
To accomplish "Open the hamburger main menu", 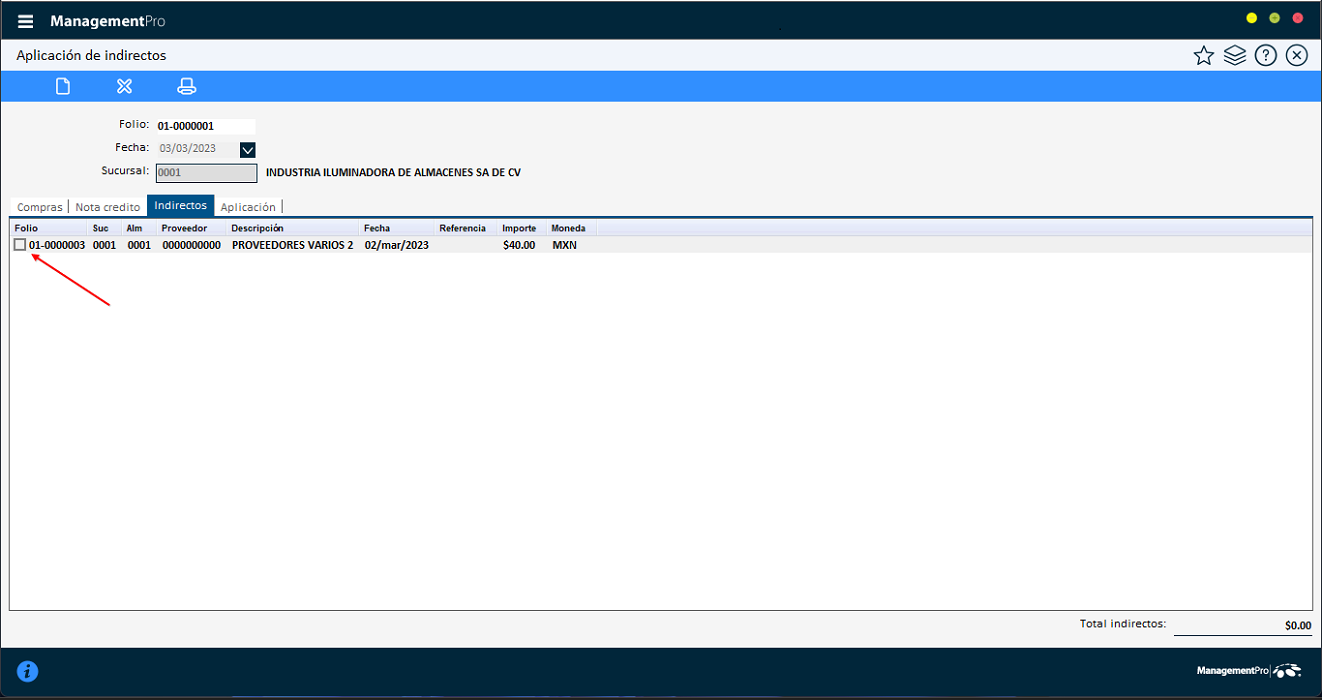I will pyautogui.click(x=26, y=21).
